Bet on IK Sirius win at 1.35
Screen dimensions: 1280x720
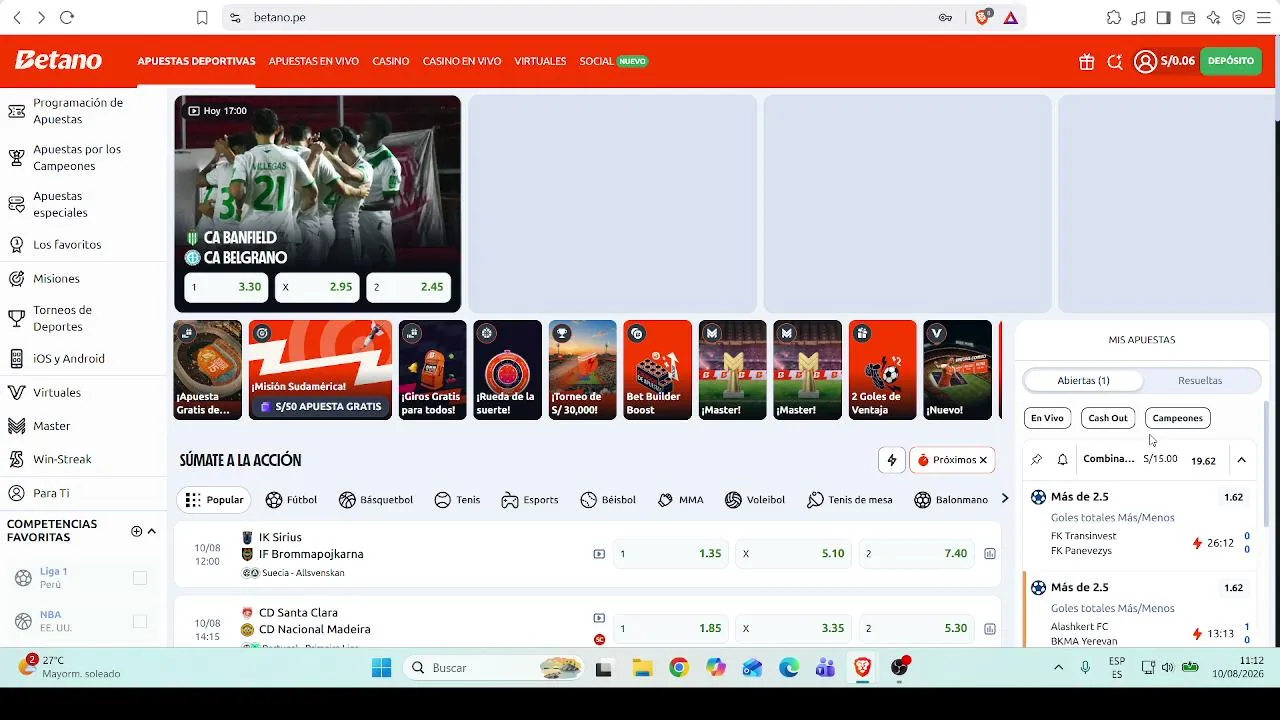click(x=671, y=554)
